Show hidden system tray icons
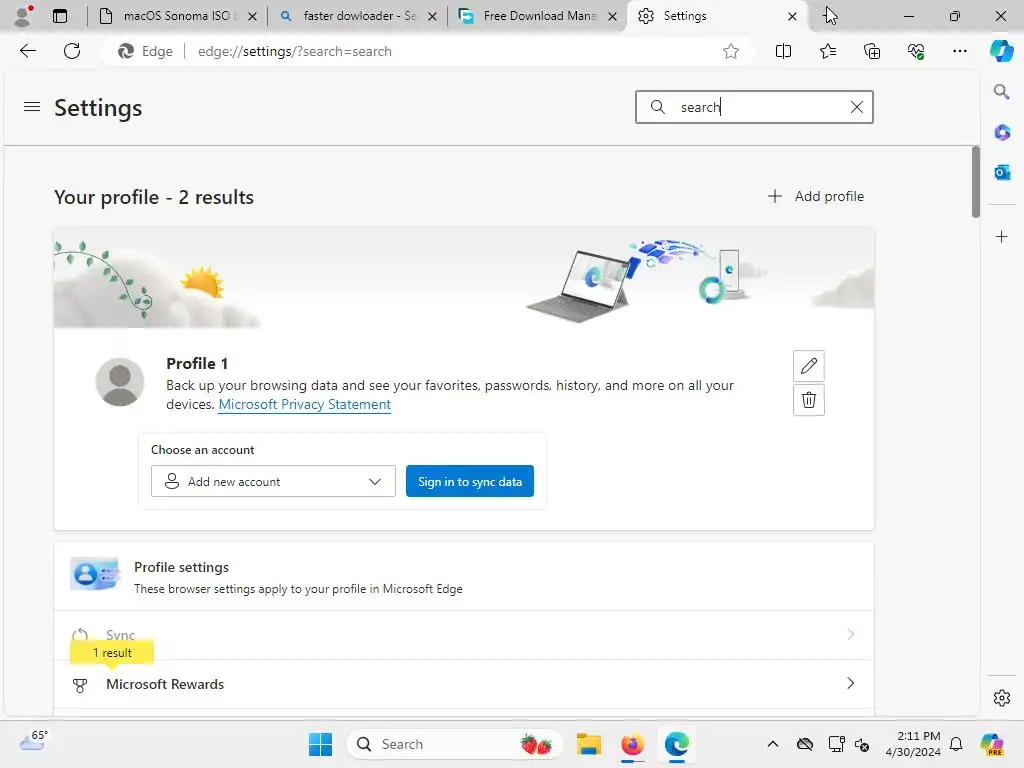This screenshot has width=1024, height=768. (x=773, y=744)
